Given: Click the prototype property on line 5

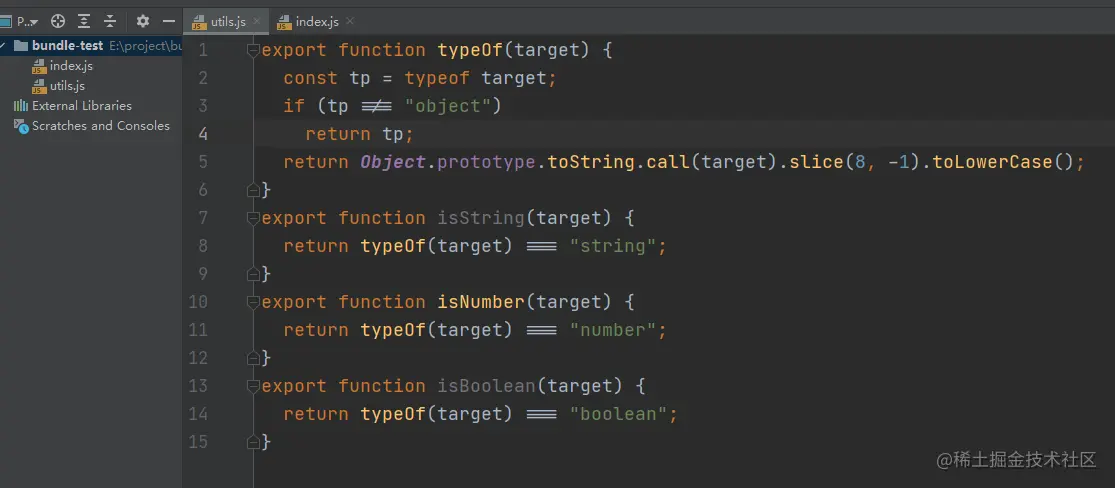Looking at the screenshot, I should (x=486, y=162).
